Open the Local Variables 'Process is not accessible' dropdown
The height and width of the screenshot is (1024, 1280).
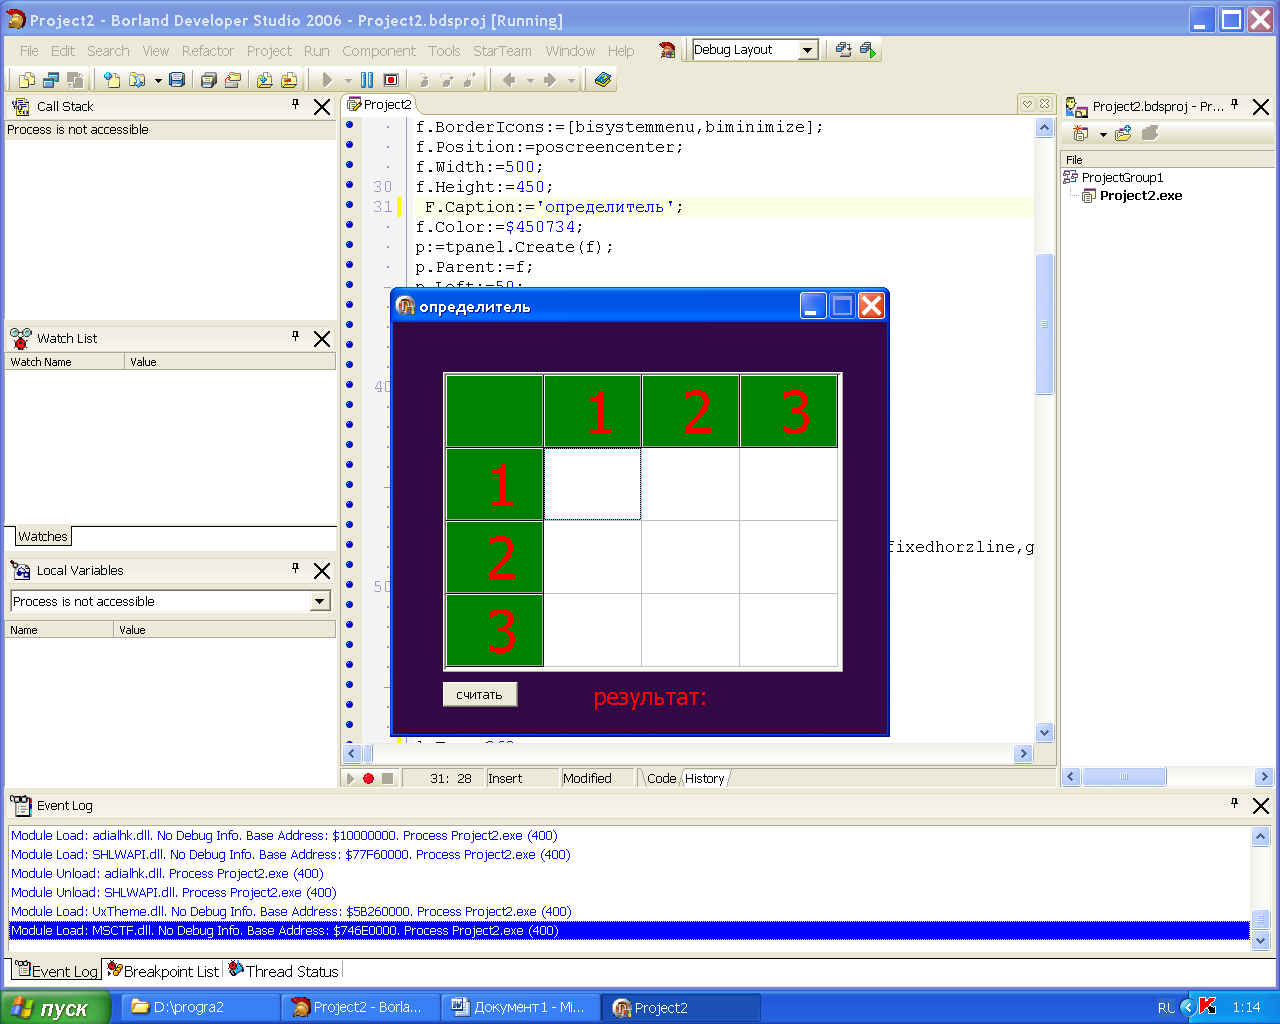tap(320, 601)
